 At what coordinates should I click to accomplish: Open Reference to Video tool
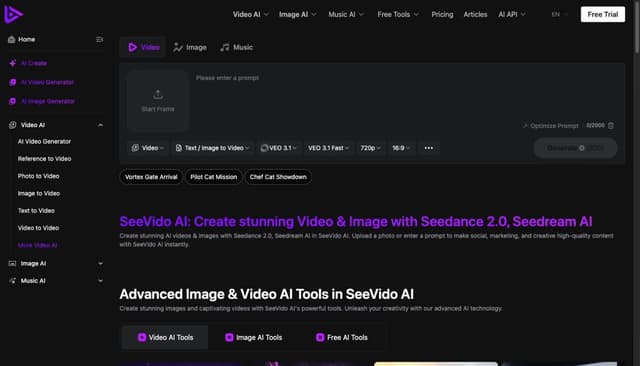[44, 159]
